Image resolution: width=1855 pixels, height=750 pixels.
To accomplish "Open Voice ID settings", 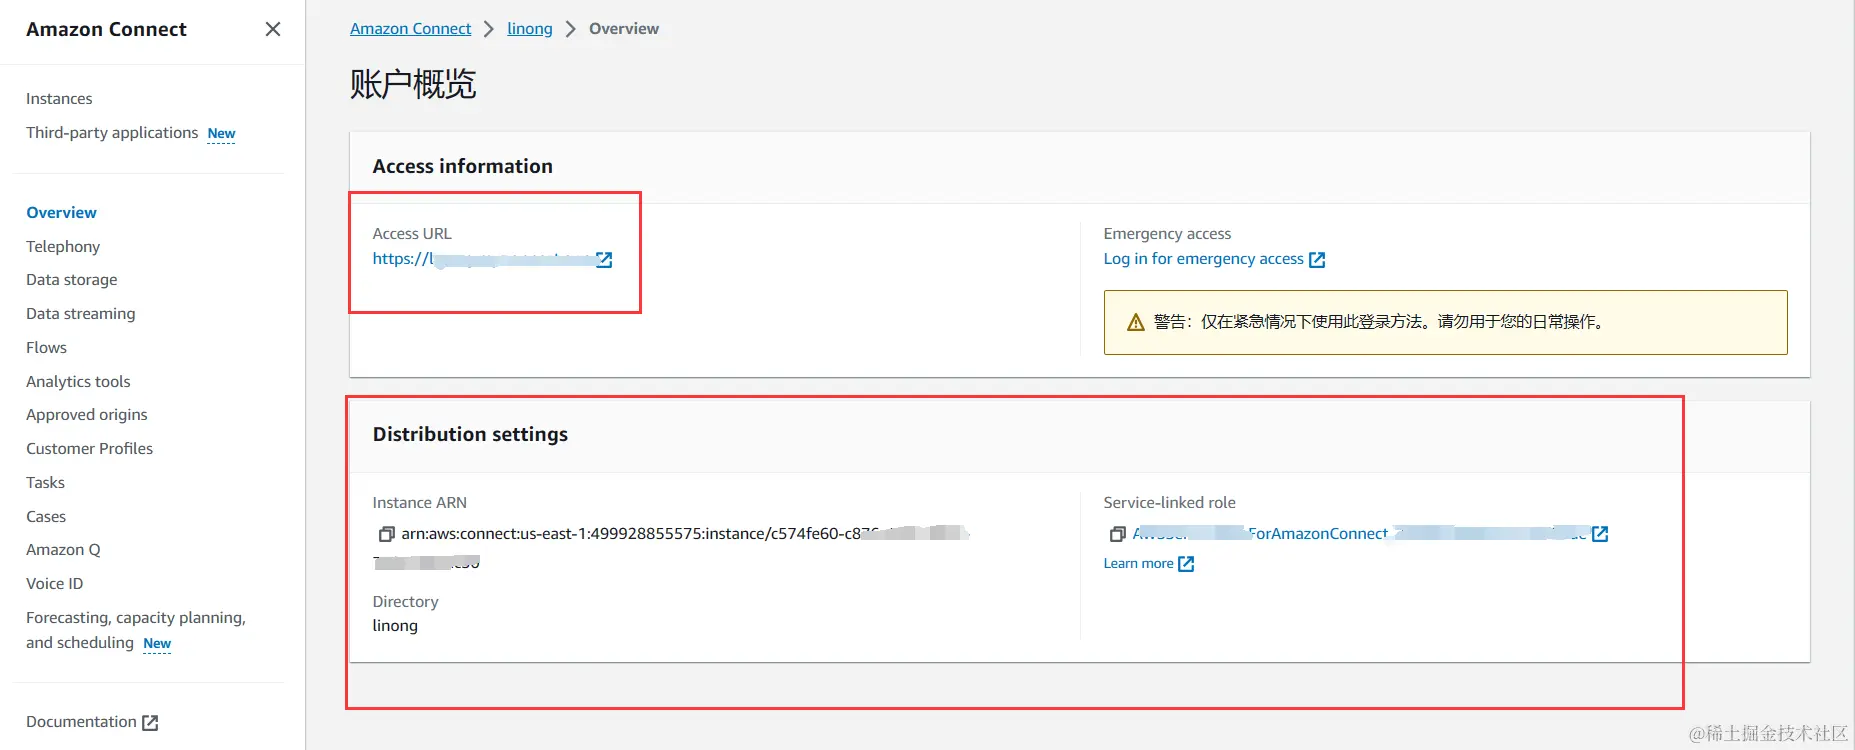I will [x=55, y=583].
